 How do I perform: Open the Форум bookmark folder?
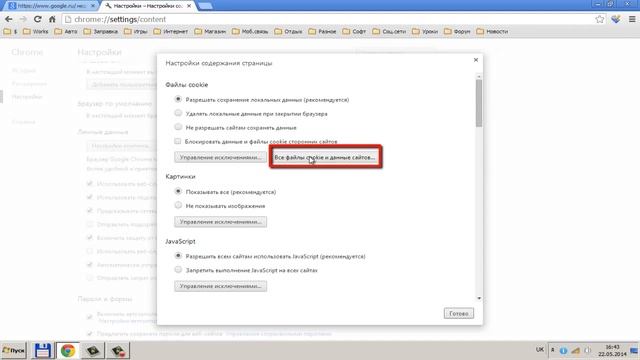tap(457, 31)
